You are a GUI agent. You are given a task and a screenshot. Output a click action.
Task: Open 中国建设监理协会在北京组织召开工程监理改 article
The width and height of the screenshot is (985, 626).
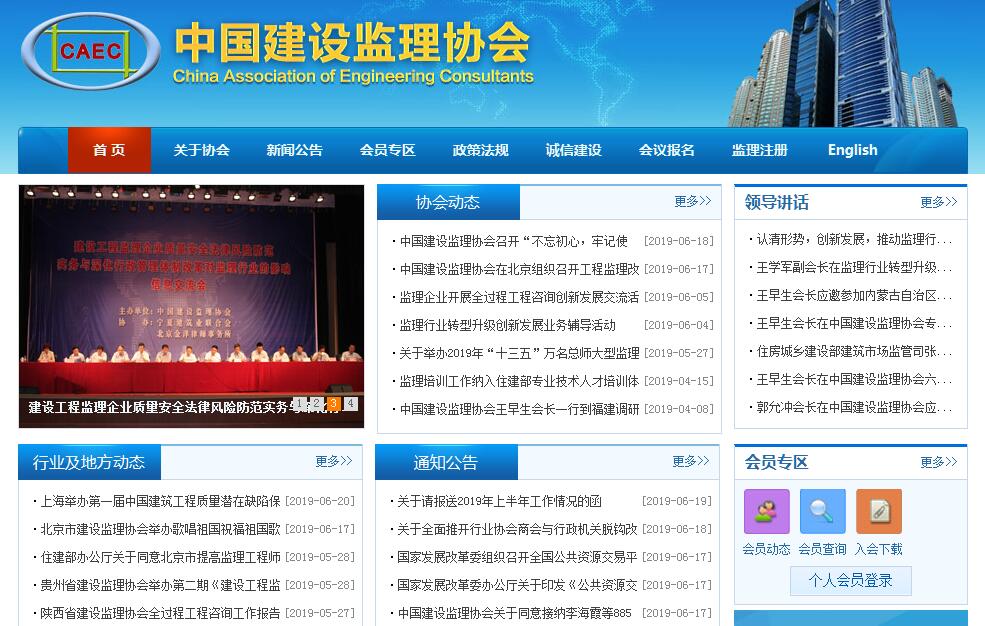519,269
